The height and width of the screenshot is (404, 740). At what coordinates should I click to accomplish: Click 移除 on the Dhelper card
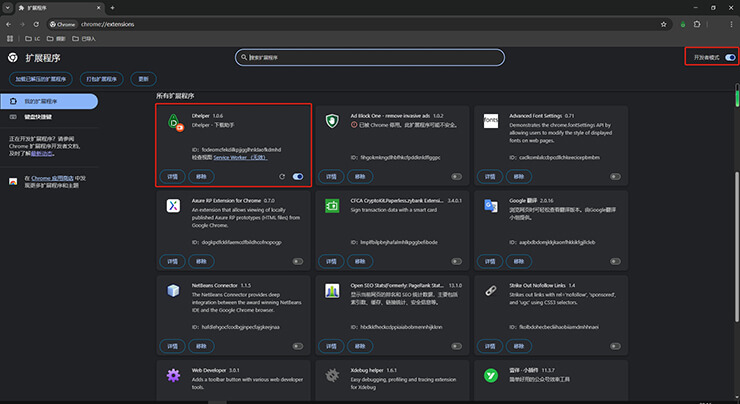(202, 177)
